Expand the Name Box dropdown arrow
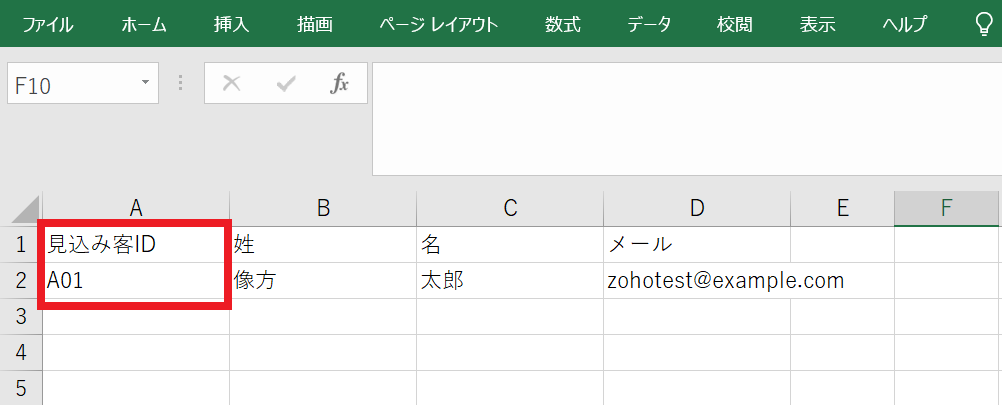The width and height of the screenshot is (1002, 405). (146, 84)
